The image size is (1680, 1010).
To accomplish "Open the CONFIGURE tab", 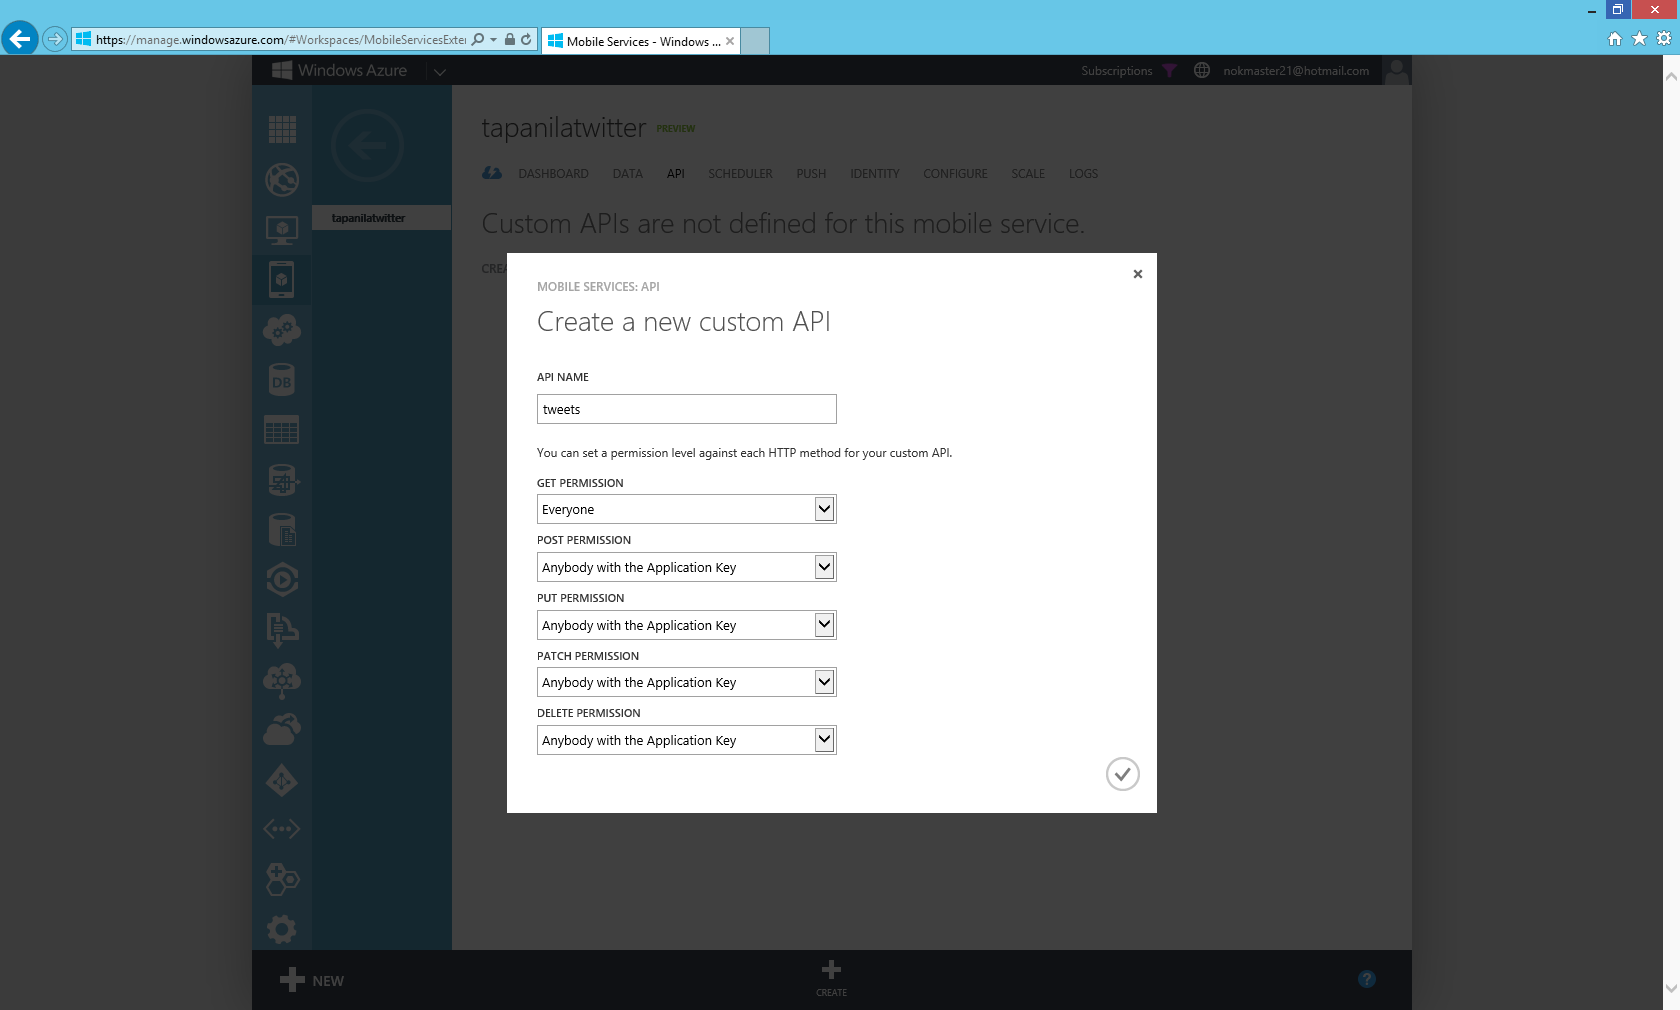I will 955,174.
